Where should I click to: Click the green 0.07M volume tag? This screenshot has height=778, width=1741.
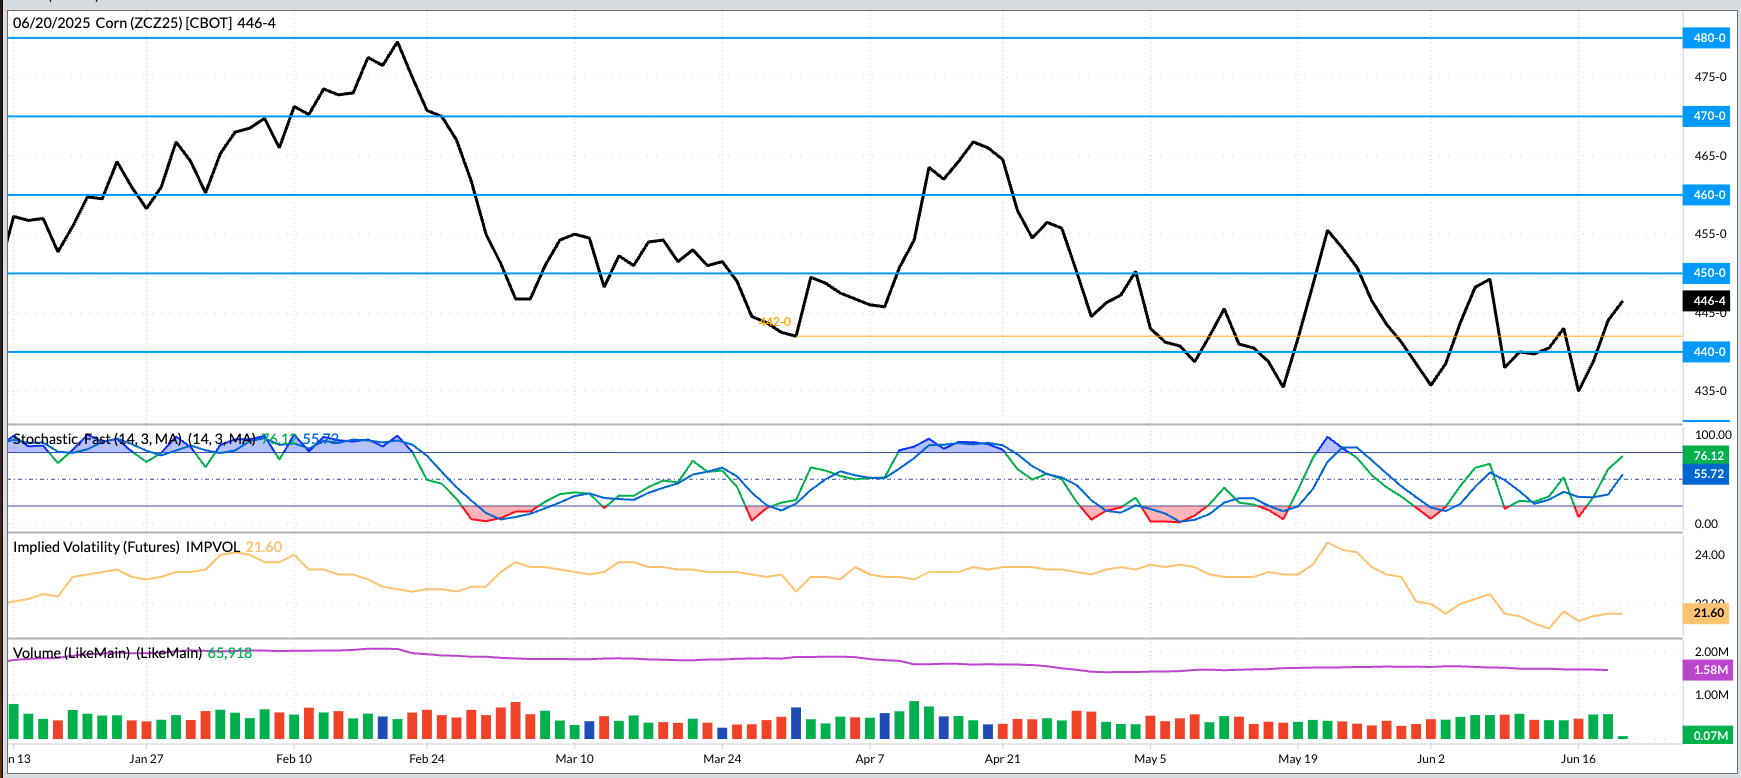tap(1710, 736)
